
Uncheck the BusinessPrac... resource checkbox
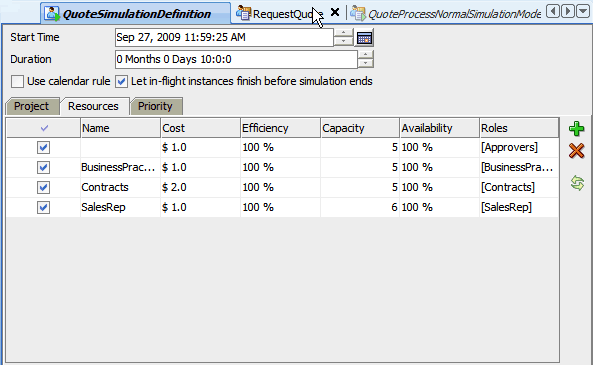coord(43,168)
